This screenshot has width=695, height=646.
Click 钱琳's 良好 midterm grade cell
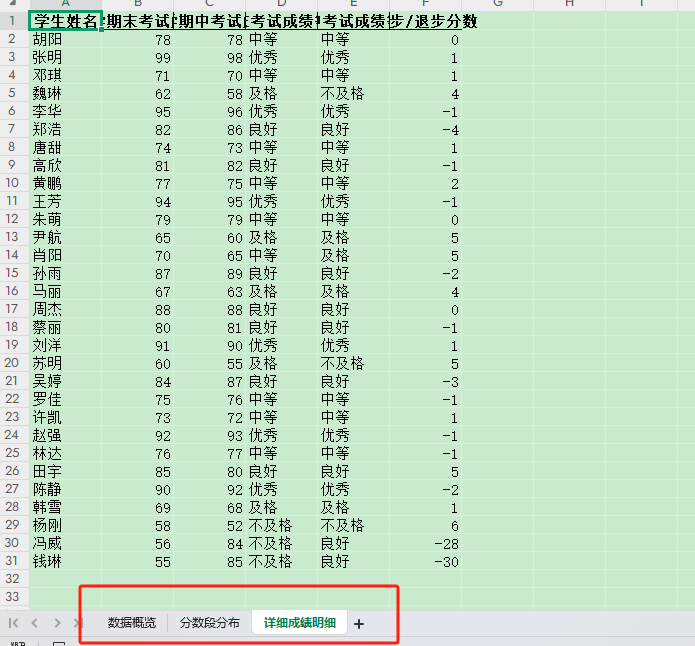click(353, 561)
